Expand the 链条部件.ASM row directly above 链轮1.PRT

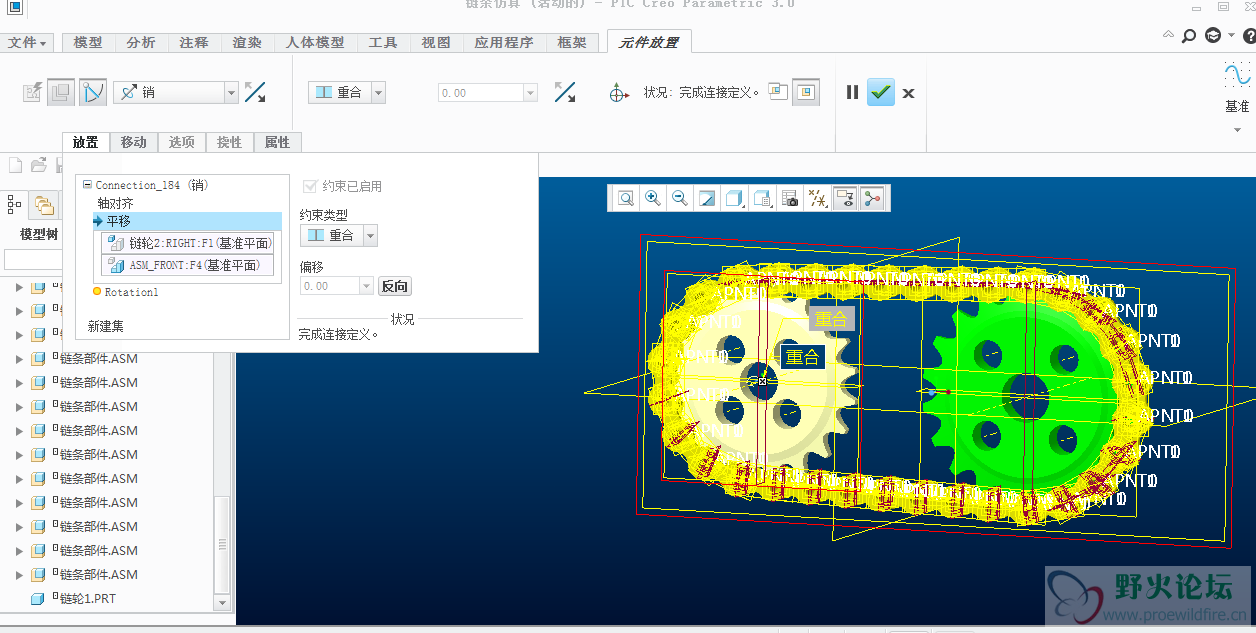19,575
